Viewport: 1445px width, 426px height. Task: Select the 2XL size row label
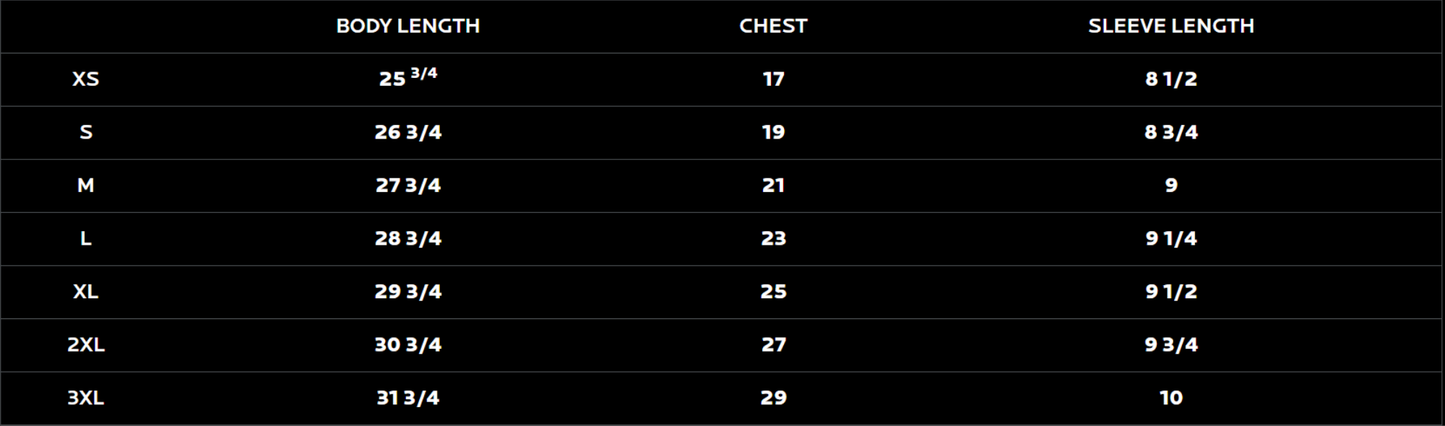click(x=86, y=344)
